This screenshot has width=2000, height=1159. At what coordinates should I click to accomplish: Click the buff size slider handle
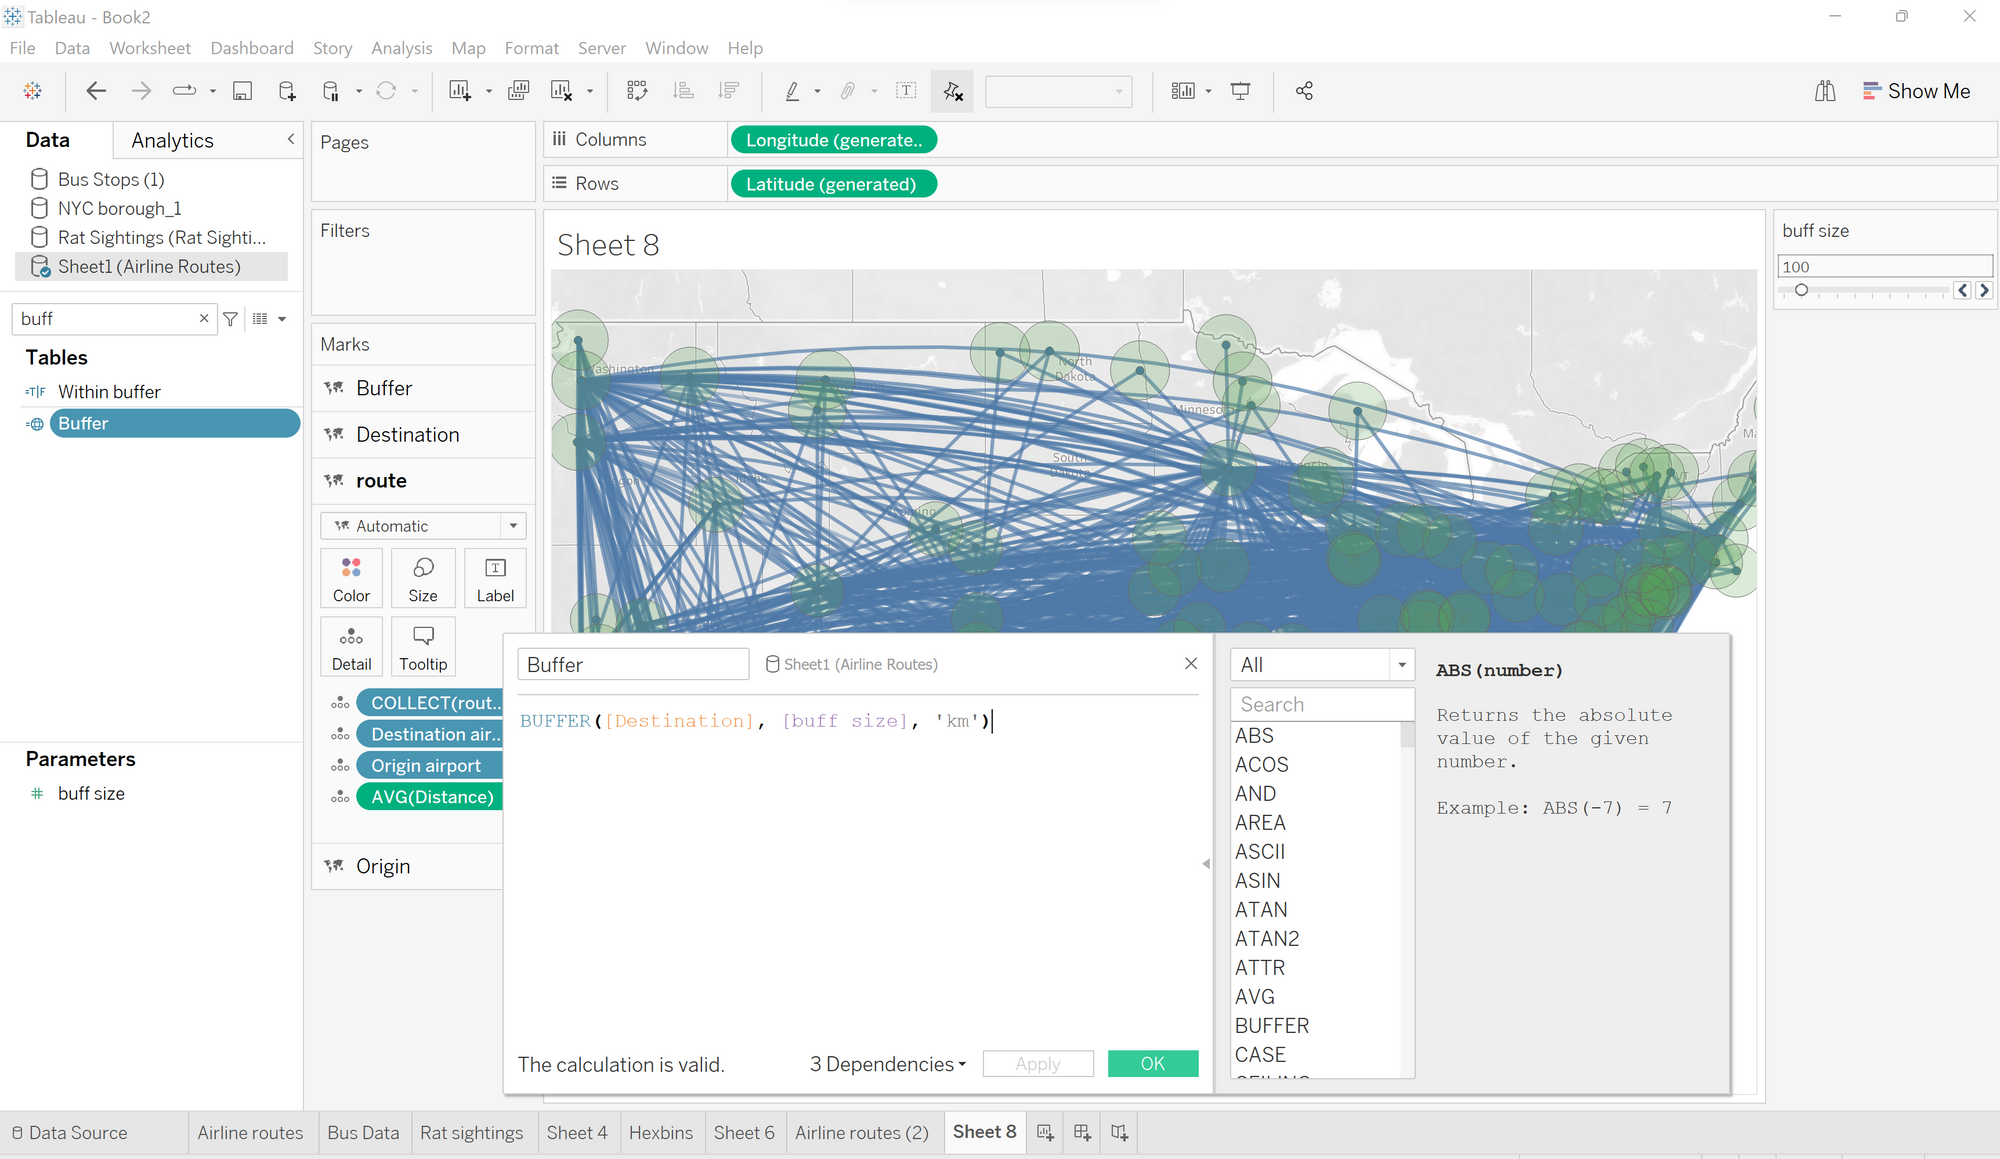(1801, 290)
